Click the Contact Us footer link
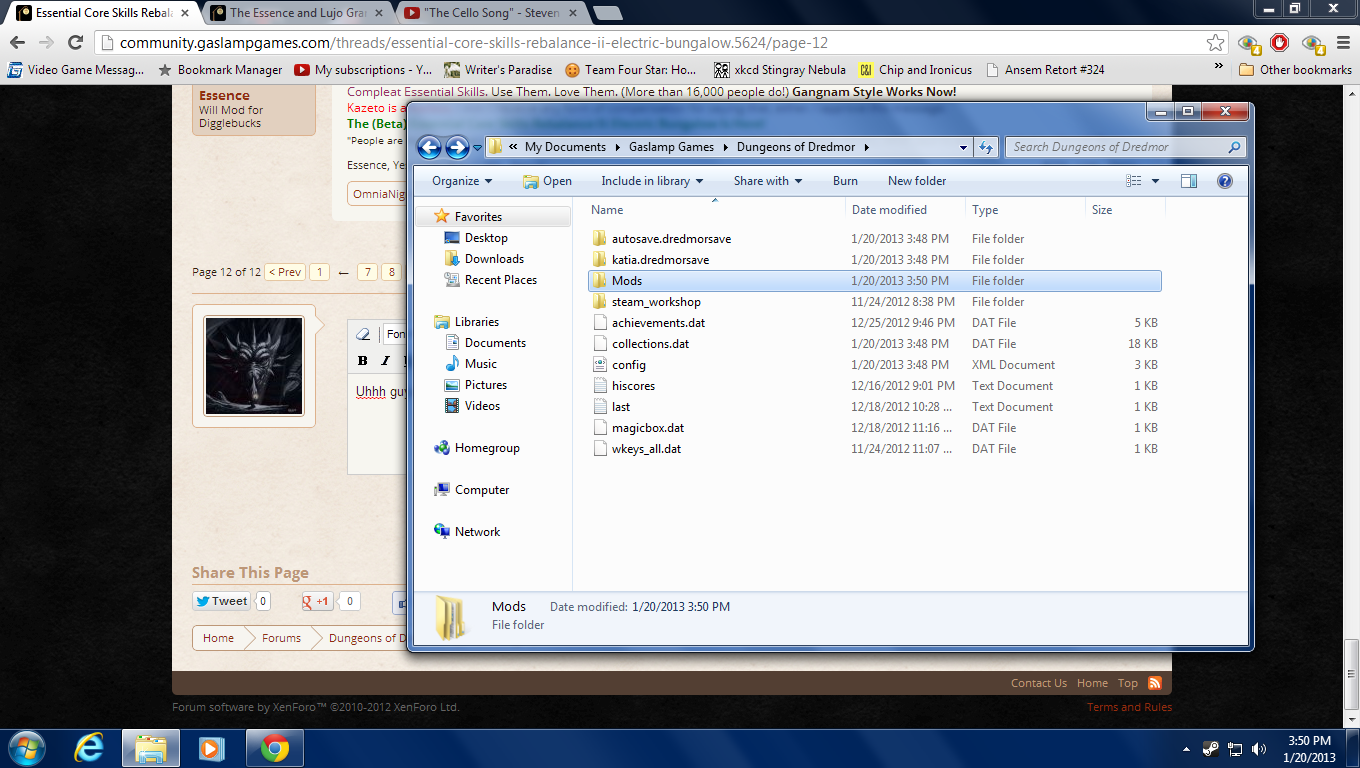 click(x=1038, y=683)
